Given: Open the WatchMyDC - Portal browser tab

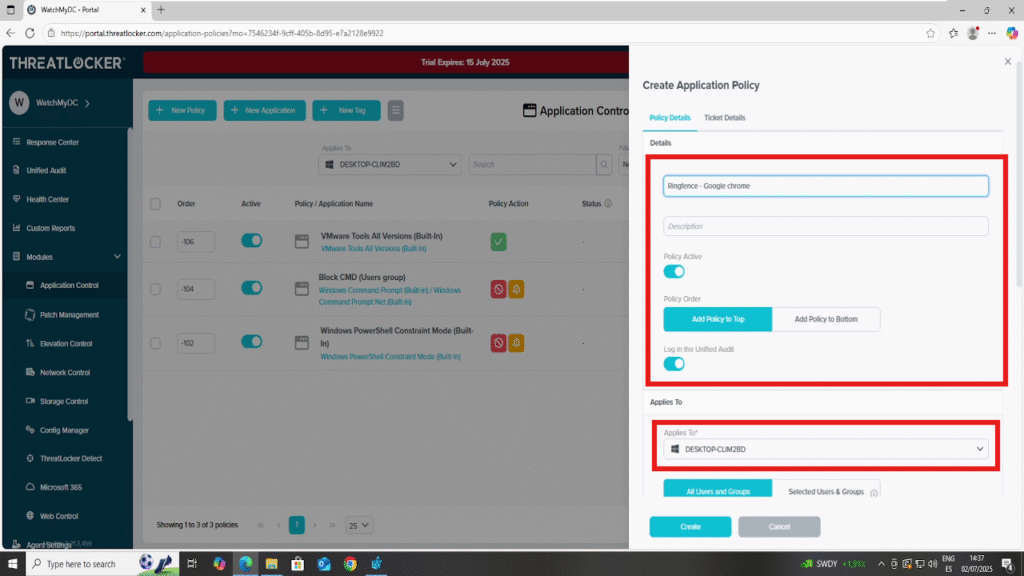Looking at the screenshot, I should [x=86, y=10].
